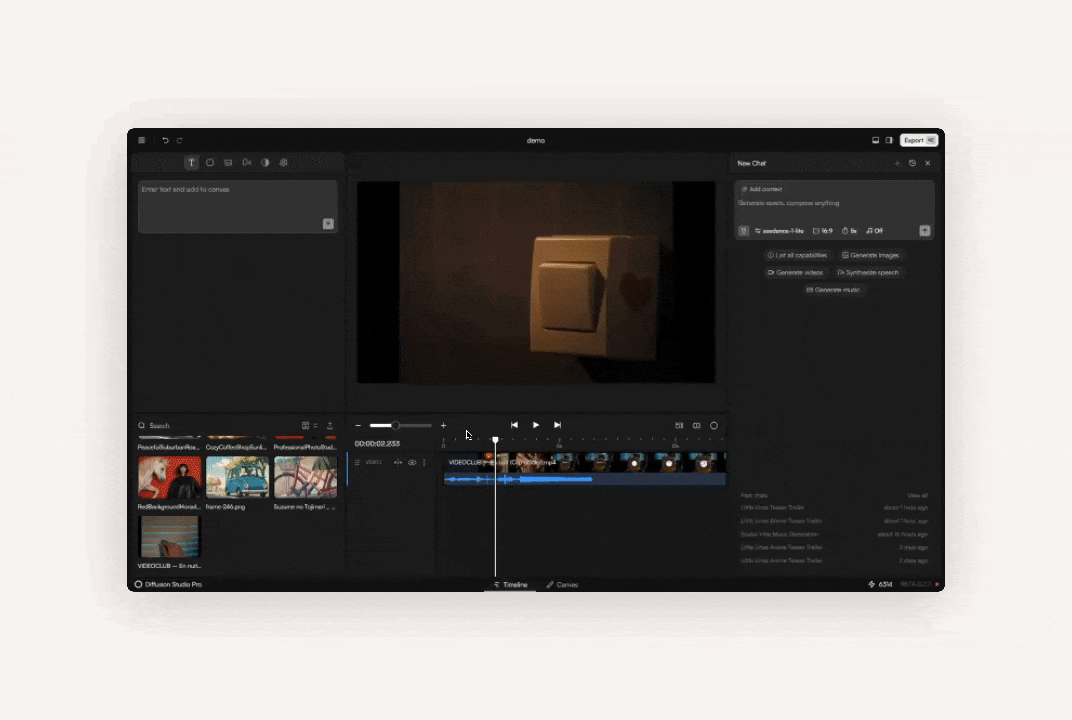
Task: Switch the media library grid view icon
Action: (306, 425)
